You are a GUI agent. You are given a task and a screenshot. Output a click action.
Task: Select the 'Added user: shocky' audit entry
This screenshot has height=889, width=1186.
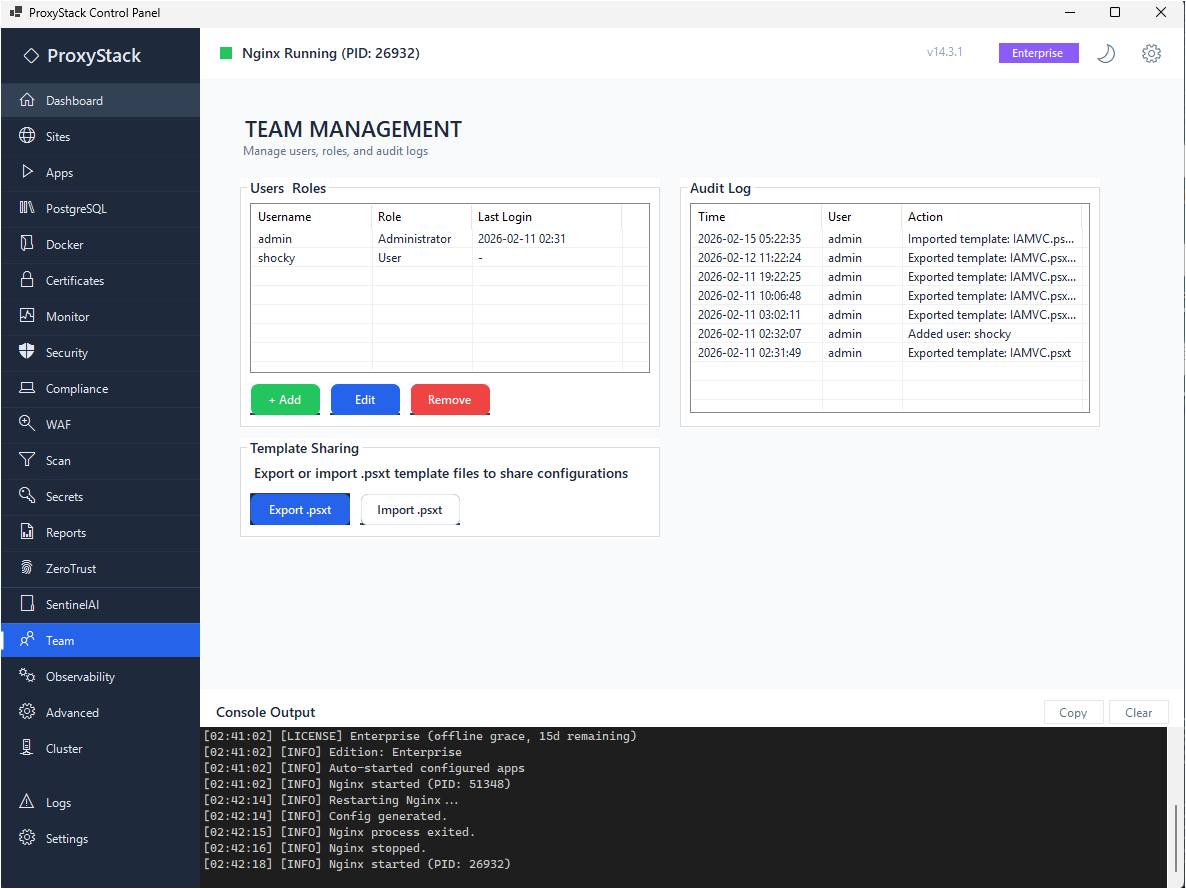890,334
